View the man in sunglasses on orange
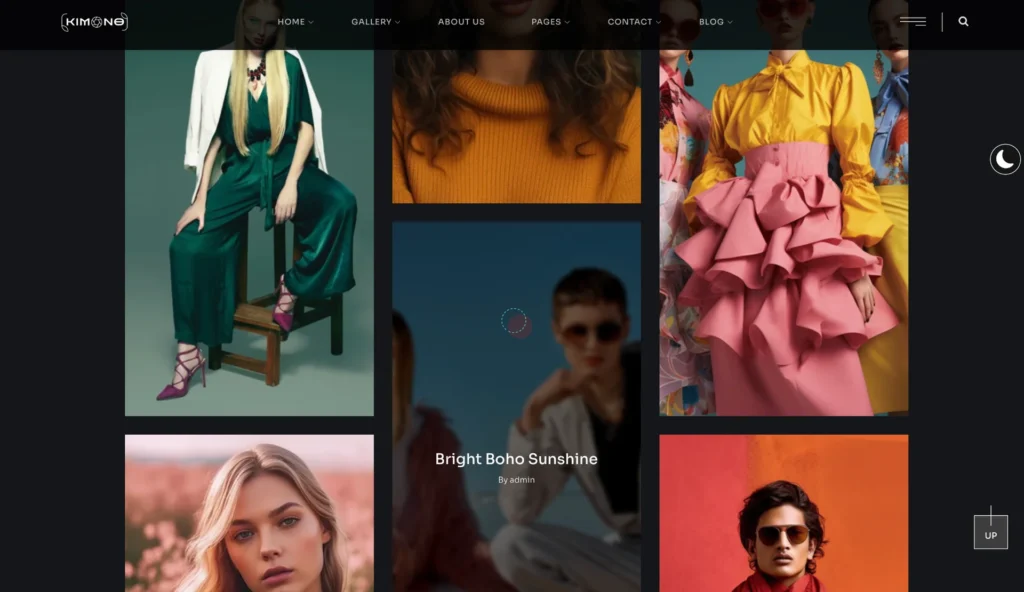The image size is (1024, 592). [x=783, y=515]
